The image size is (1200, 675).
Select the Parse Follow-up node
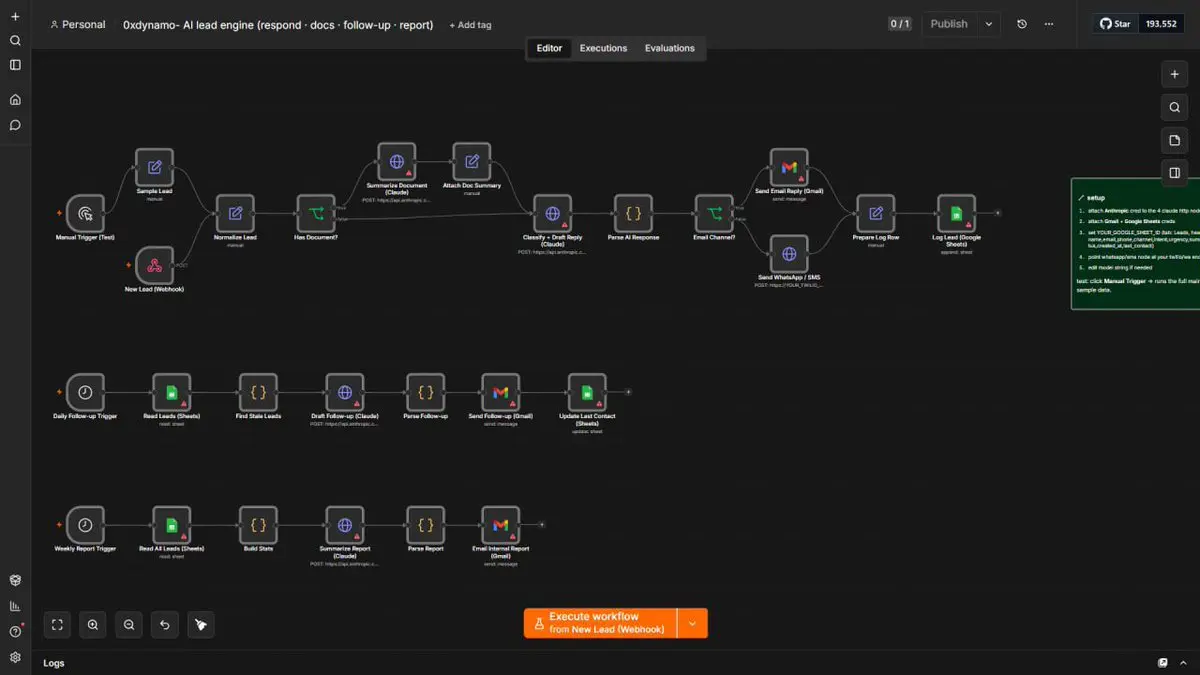tap(425, 392)
